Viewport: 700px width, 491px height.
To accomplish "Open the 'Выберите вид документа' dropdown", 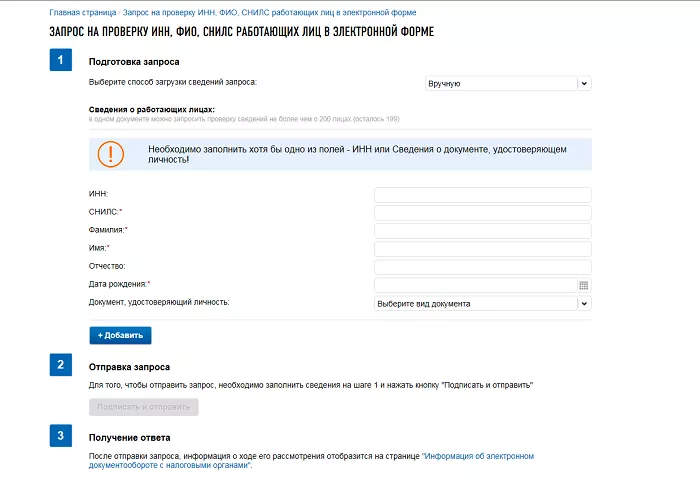I will pos(475,303).
